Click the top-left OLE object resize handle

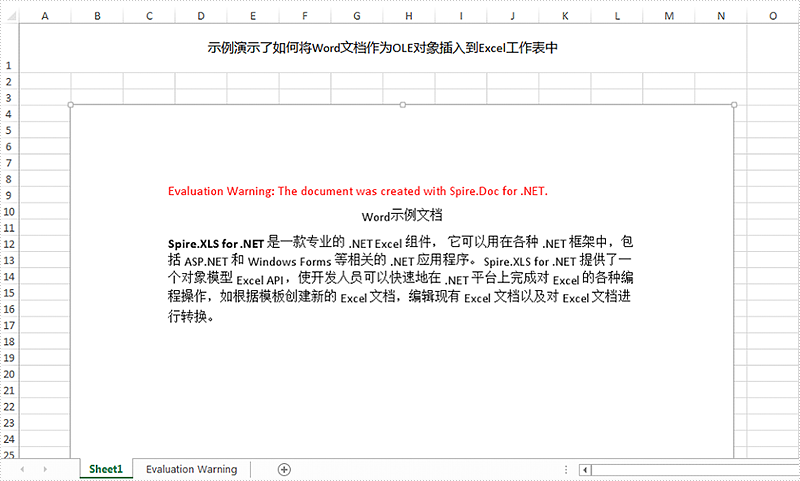pyautogui.click(x=70, y=105)
